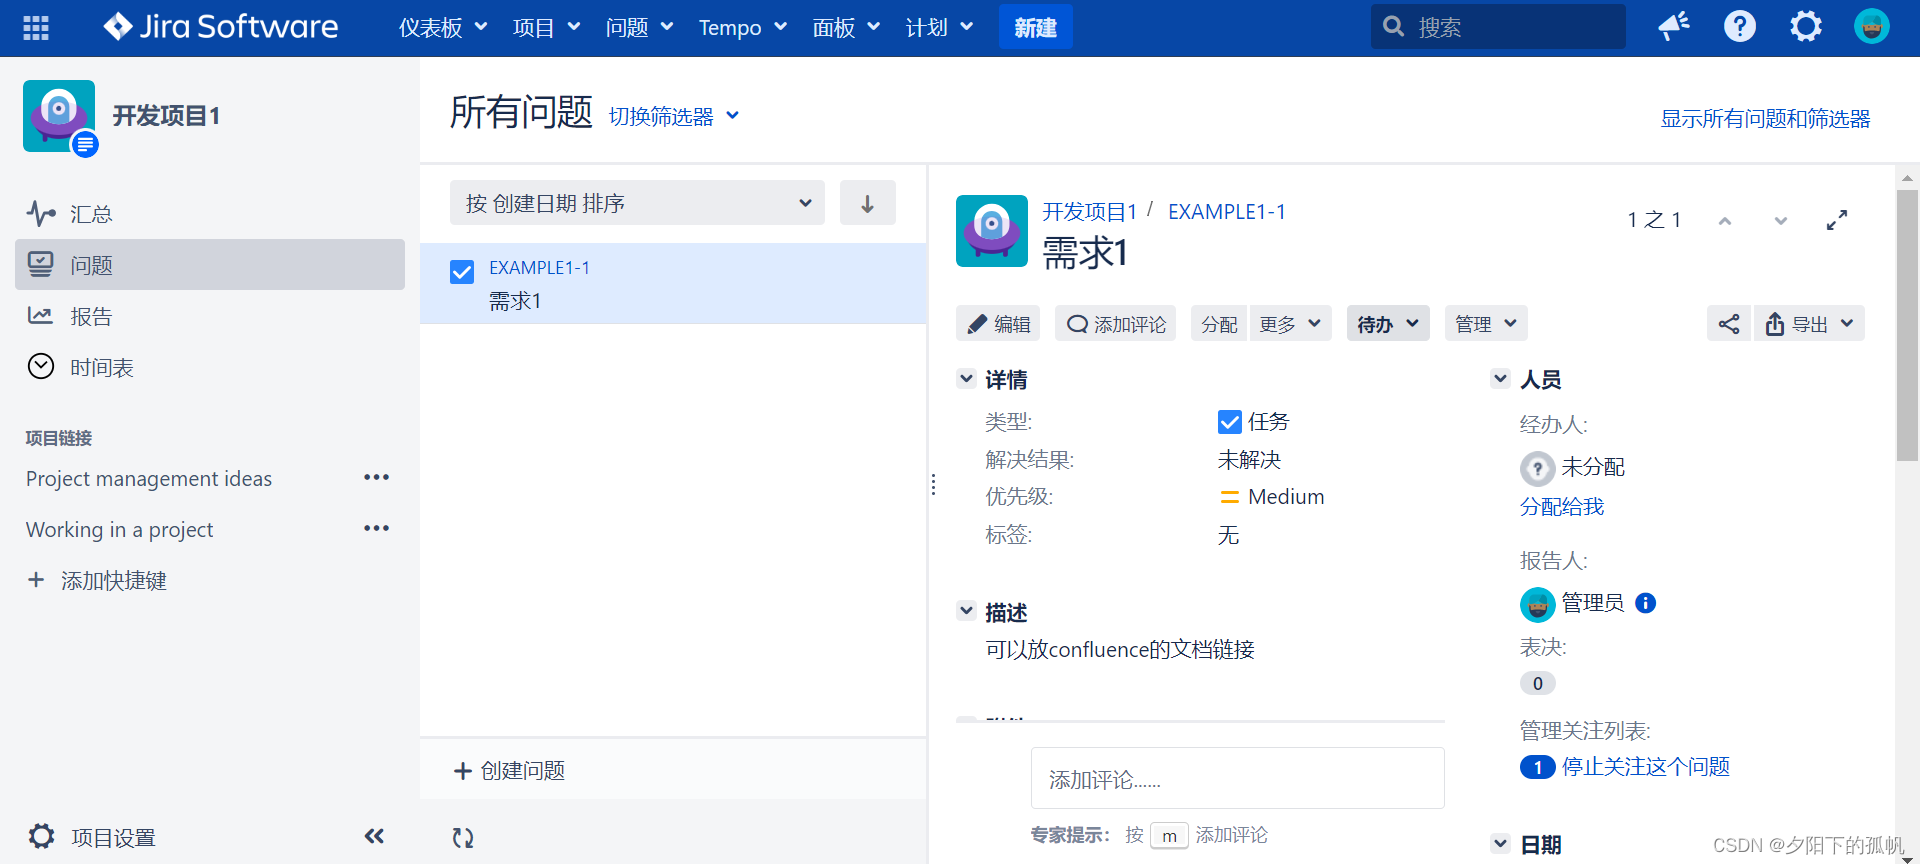Click the panel splitter drag handle
Image resolution: width=1920 pixels, height=864 pixels.
click(x=933, y=485)
